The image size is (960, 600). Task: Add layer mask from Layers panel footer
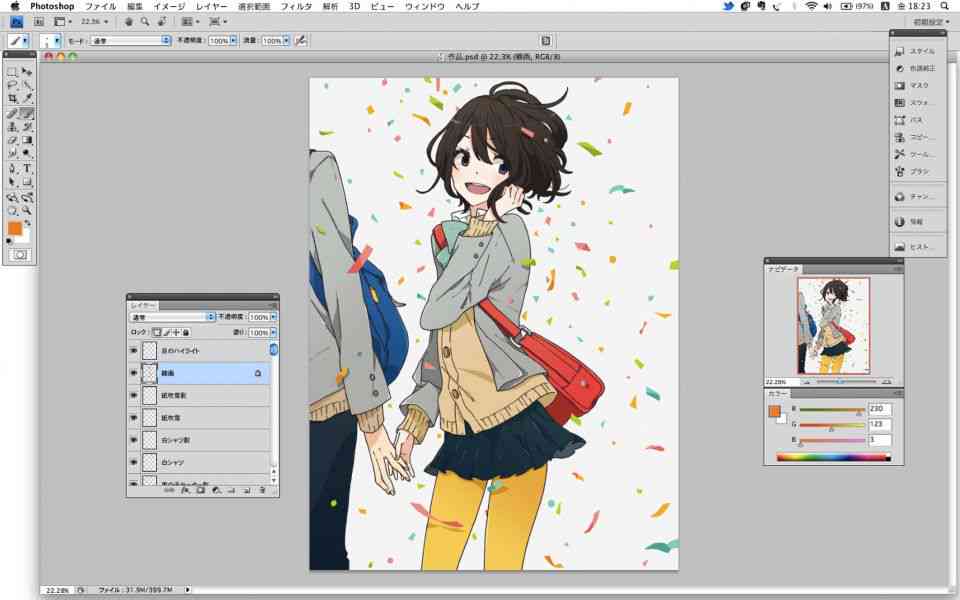[200, 490]
